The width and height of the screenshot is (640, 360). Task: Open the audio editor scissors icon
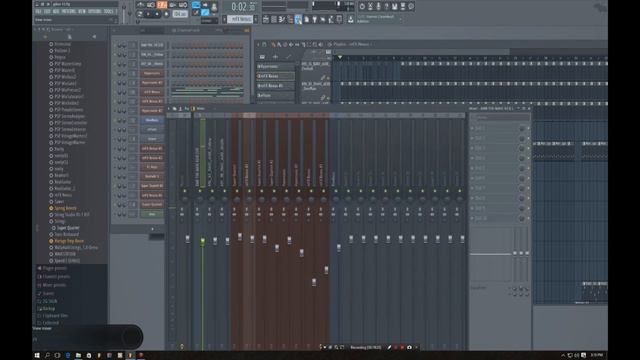click(370, 6)
